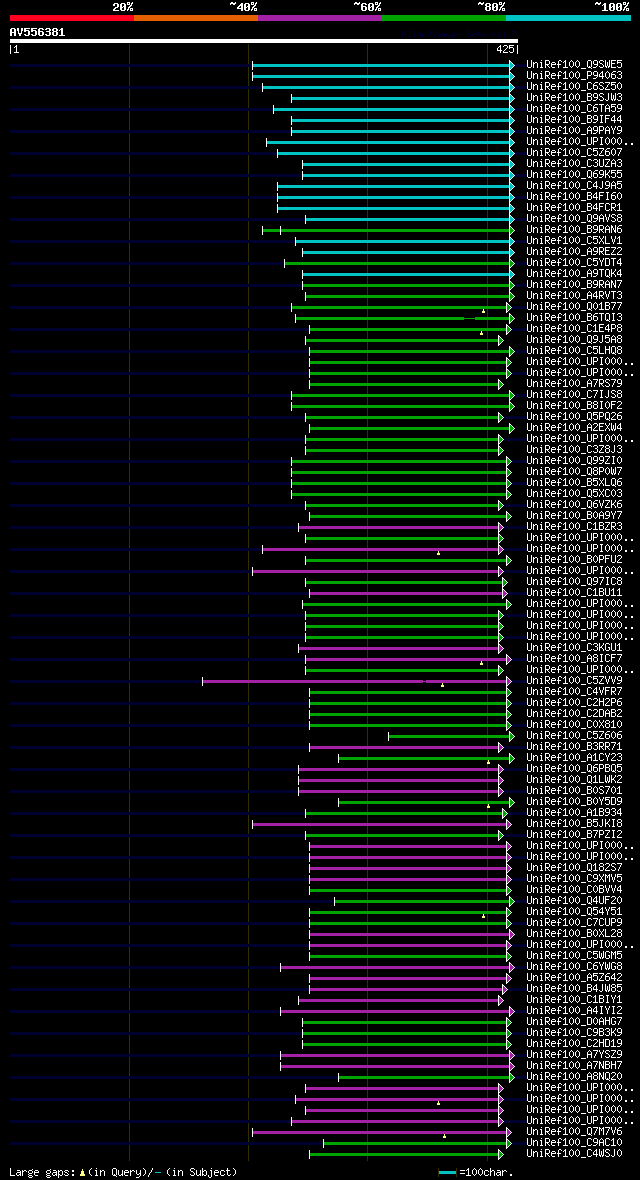
Task: Click the UniRef100_C5Z607 hit name
Action: click(574, 153)
